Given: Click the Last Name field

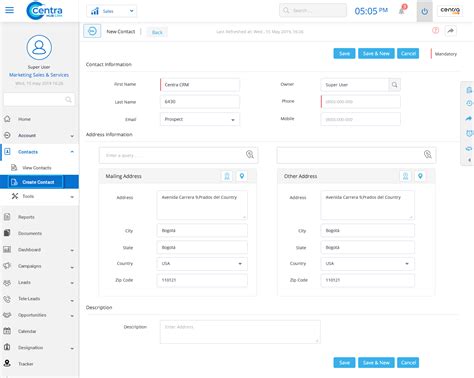Looking at the screenshot, I should click(200, 102).
